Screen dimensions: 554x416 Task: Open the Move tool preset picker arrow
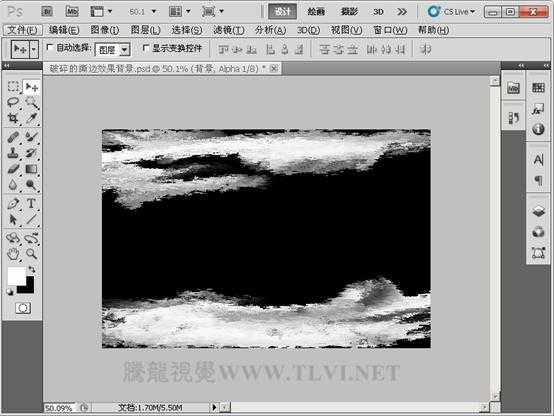[34, 49]
